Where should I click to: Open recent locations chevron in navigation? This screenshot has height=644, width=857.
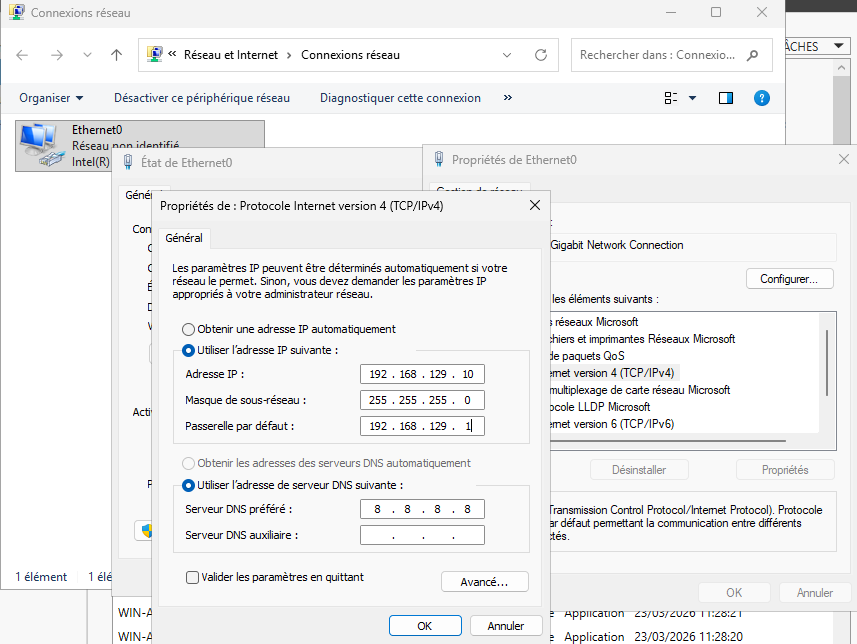[87, 55]
